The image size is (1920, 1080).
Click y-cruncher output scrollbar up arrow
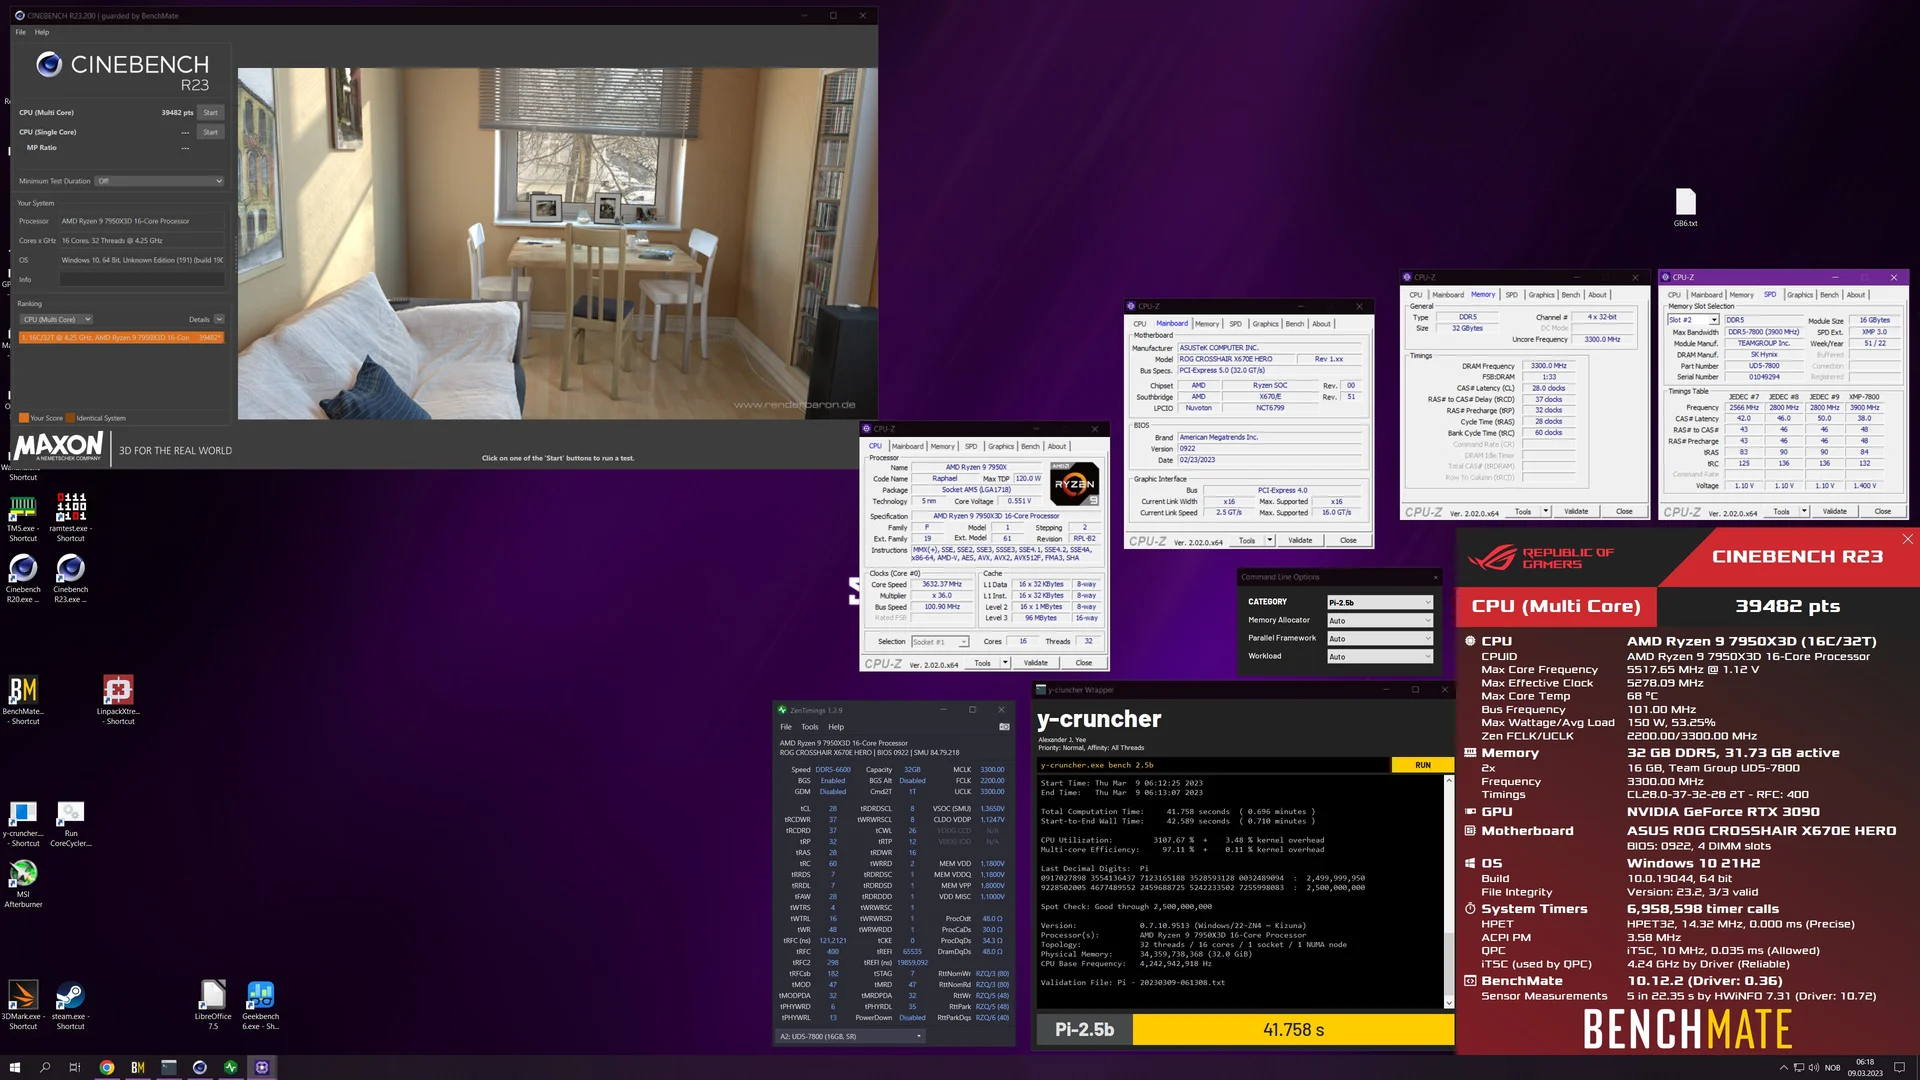pyautogui.click(x=1448, y=780)
